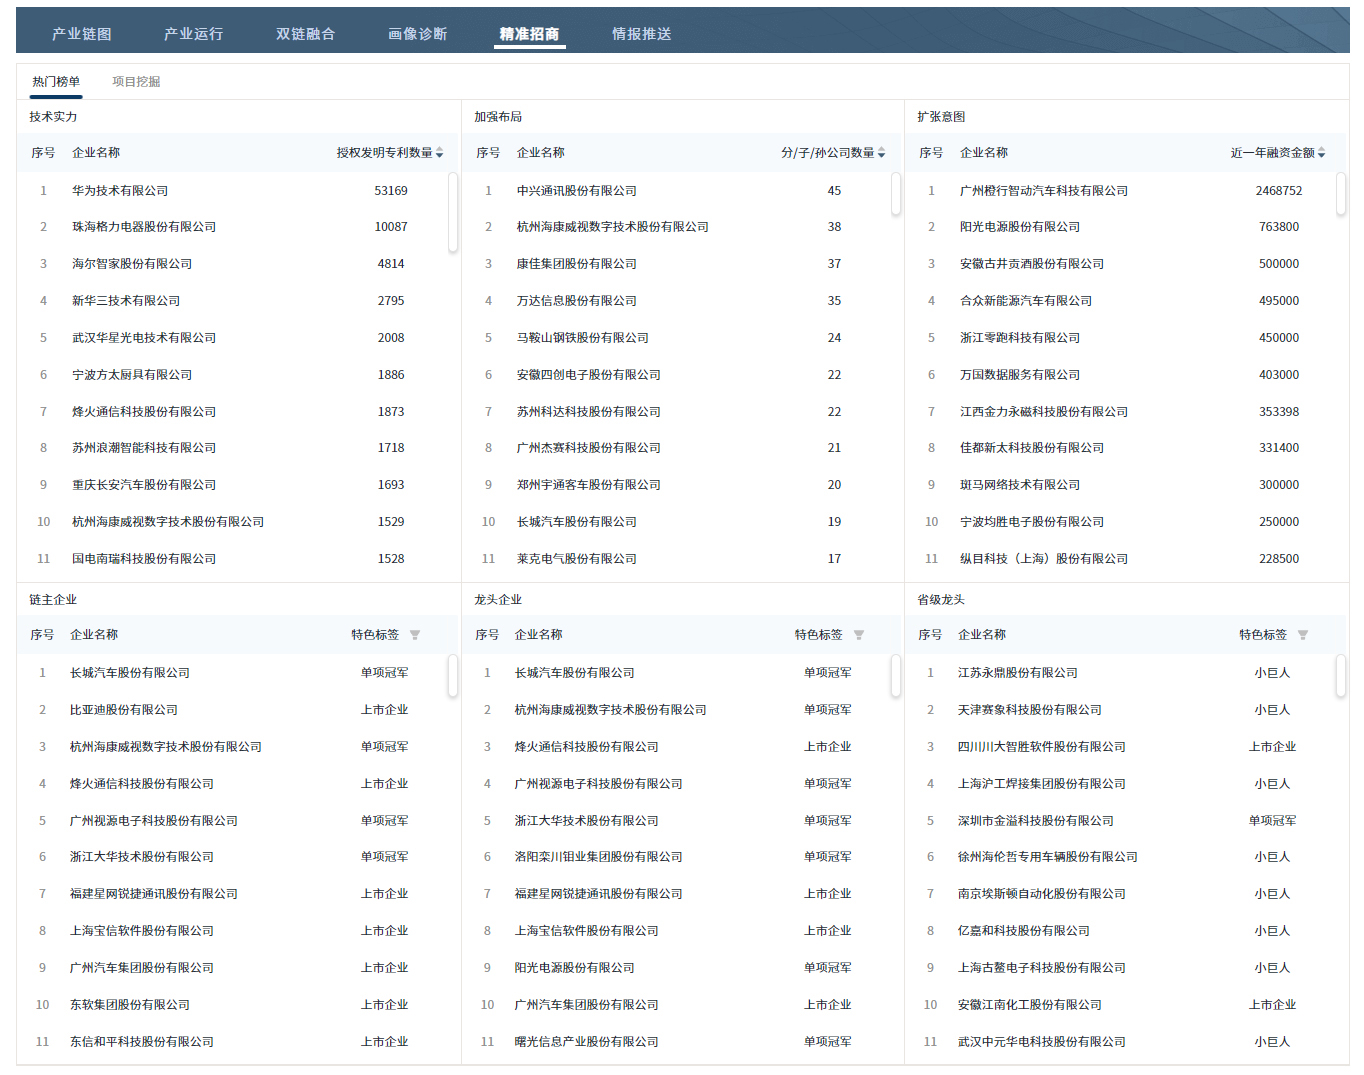This screenshot has width=1364, height=1075.
Task: Click the 链主企业 table scrollbar
Action: click(453, 676)
